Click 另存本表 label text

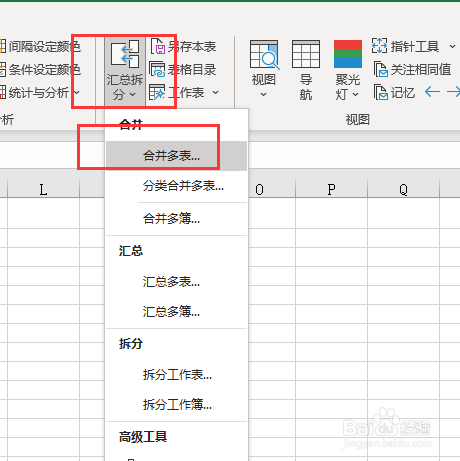[x=192, y=47]
